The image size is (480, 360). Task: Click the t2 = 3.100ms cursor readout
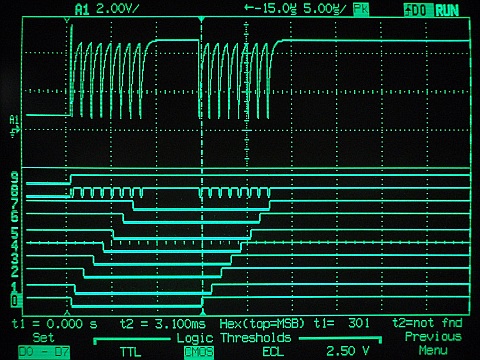163,324
